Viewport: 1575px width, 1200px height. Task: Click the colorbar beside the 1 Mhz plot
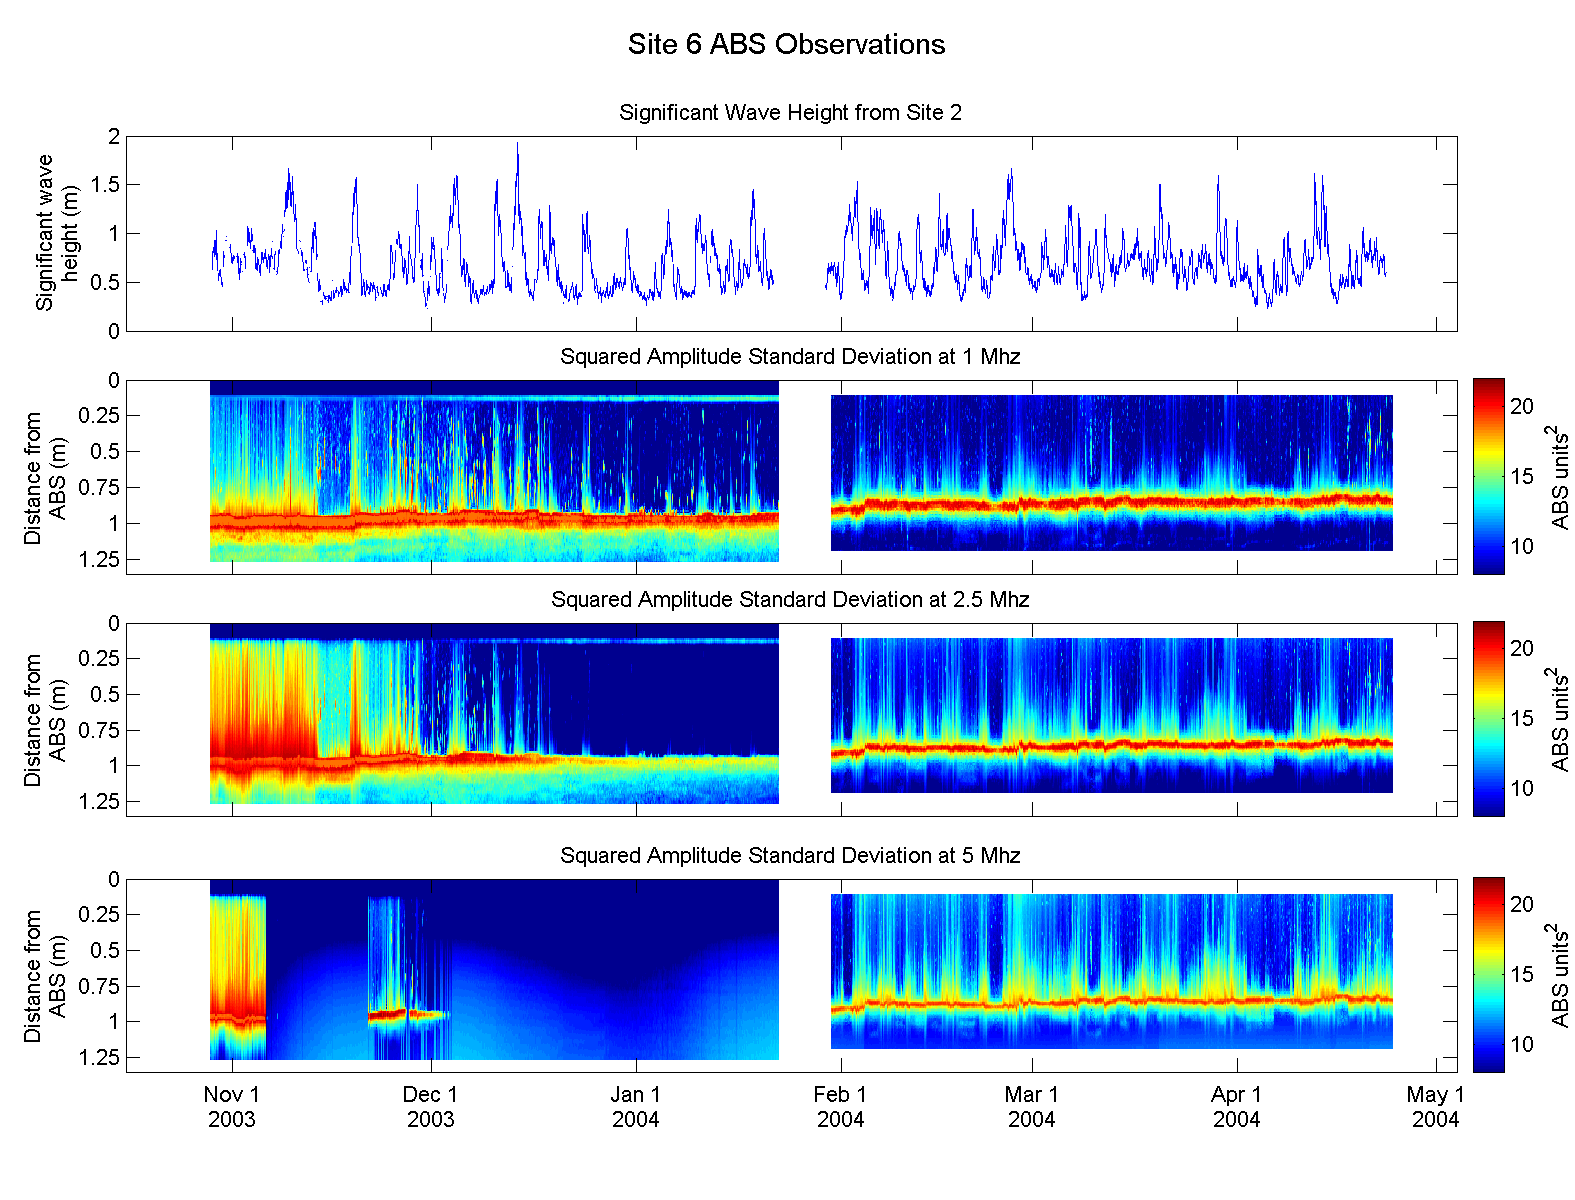pyautogui.click(x=1488, y=476)
